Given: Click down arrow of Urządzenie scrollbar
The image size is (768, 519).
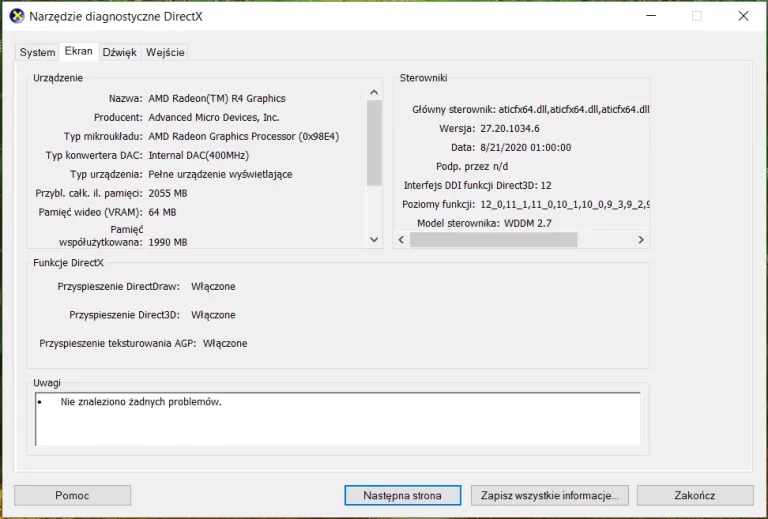Looking at the screenshot, I should [374, 239].
